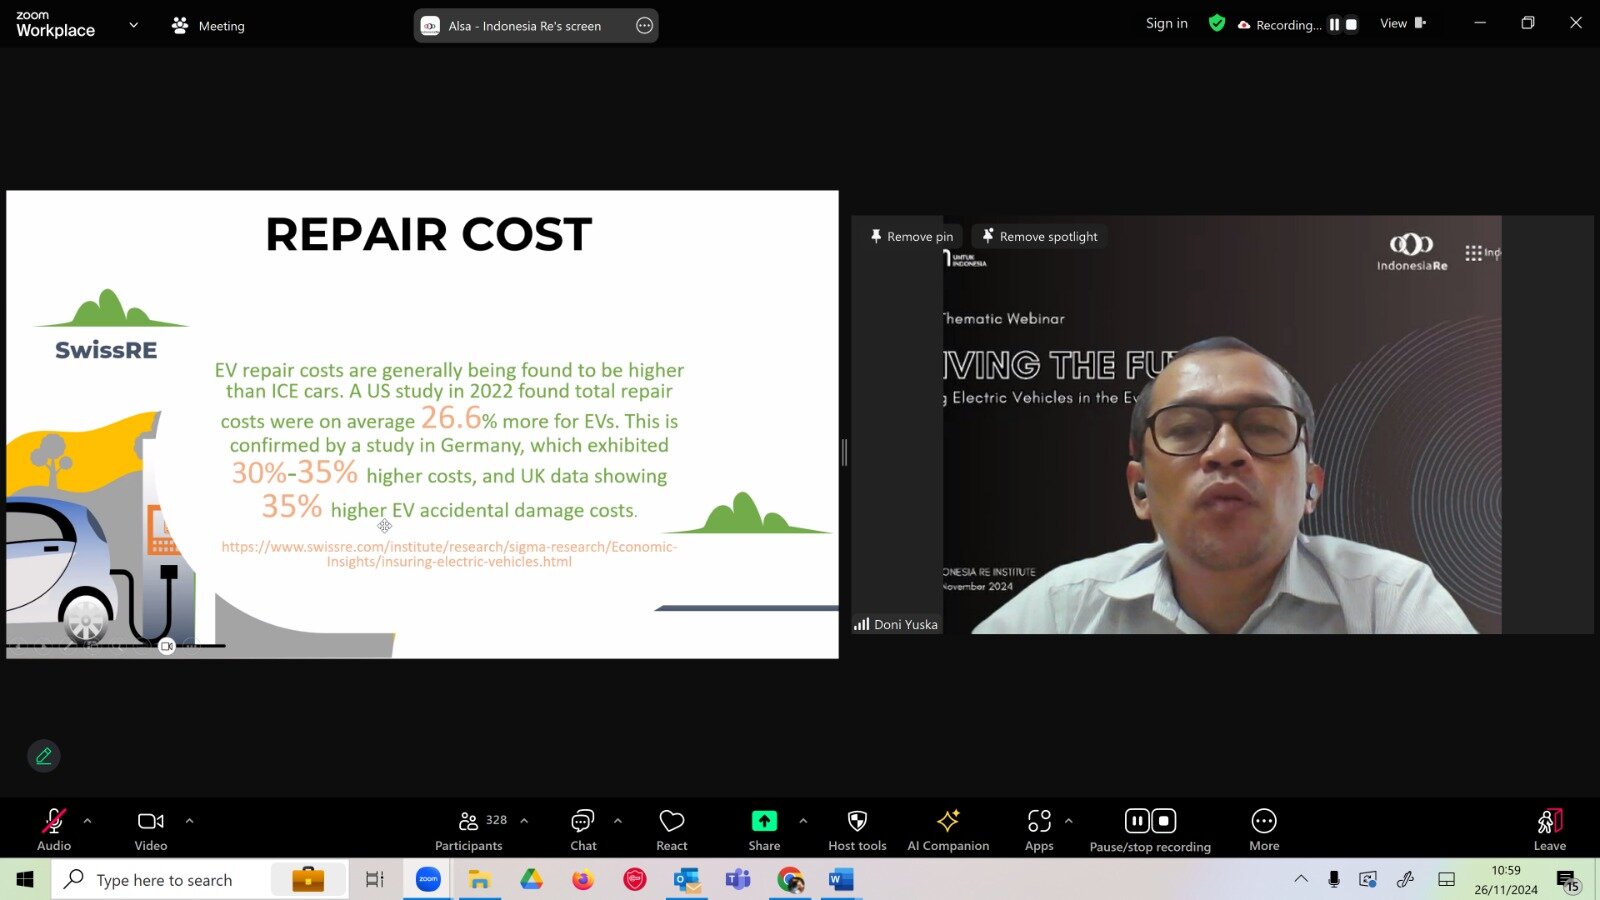Open annotation pencil tool at bottom left
The image size is (1600, 900).
[44, 756]
